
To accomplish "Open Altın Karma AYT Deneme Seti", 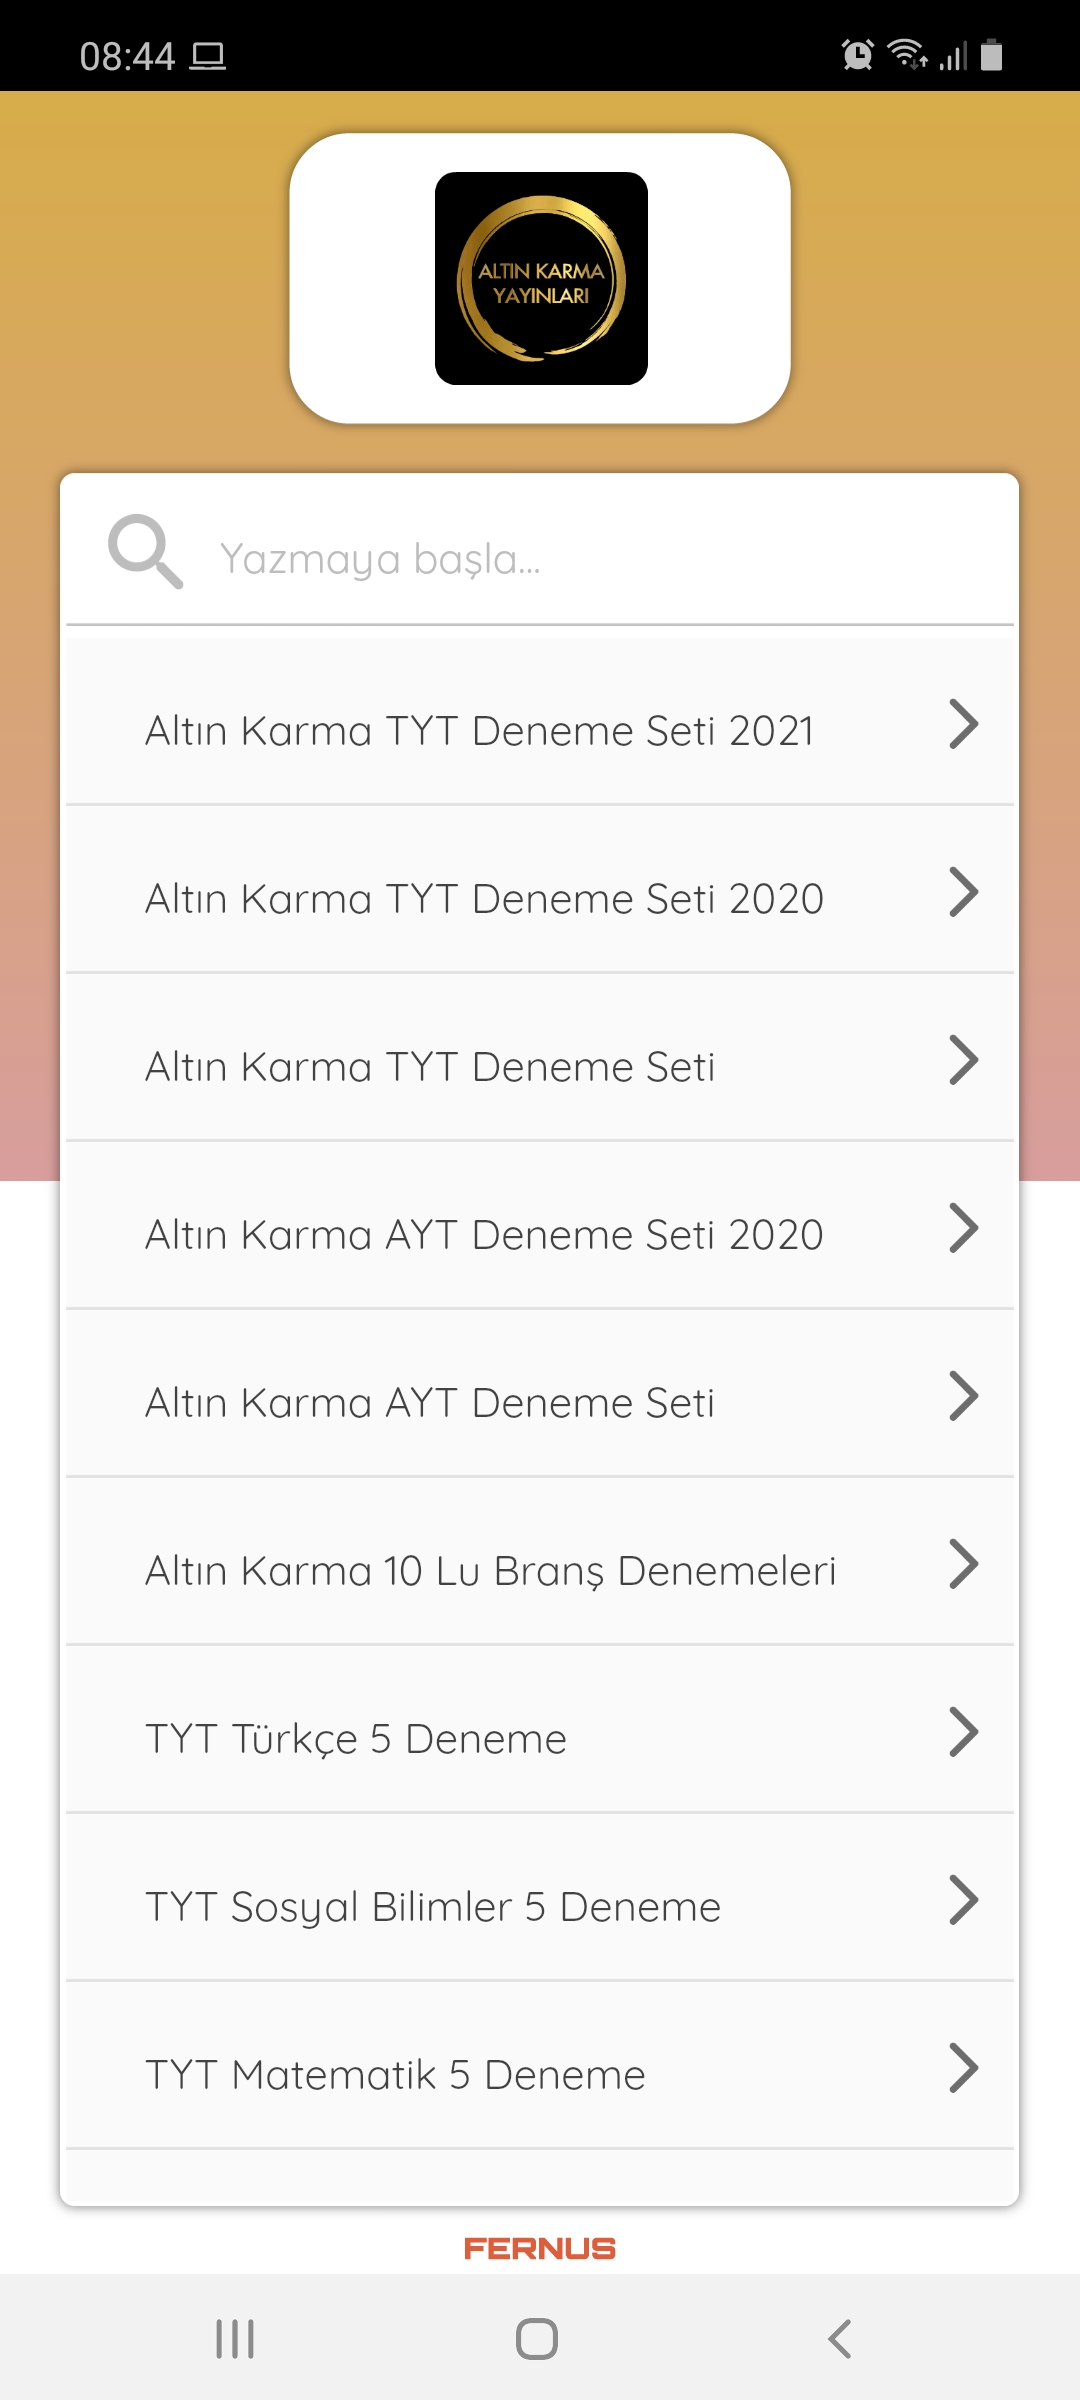I will tap(540, 1394).
